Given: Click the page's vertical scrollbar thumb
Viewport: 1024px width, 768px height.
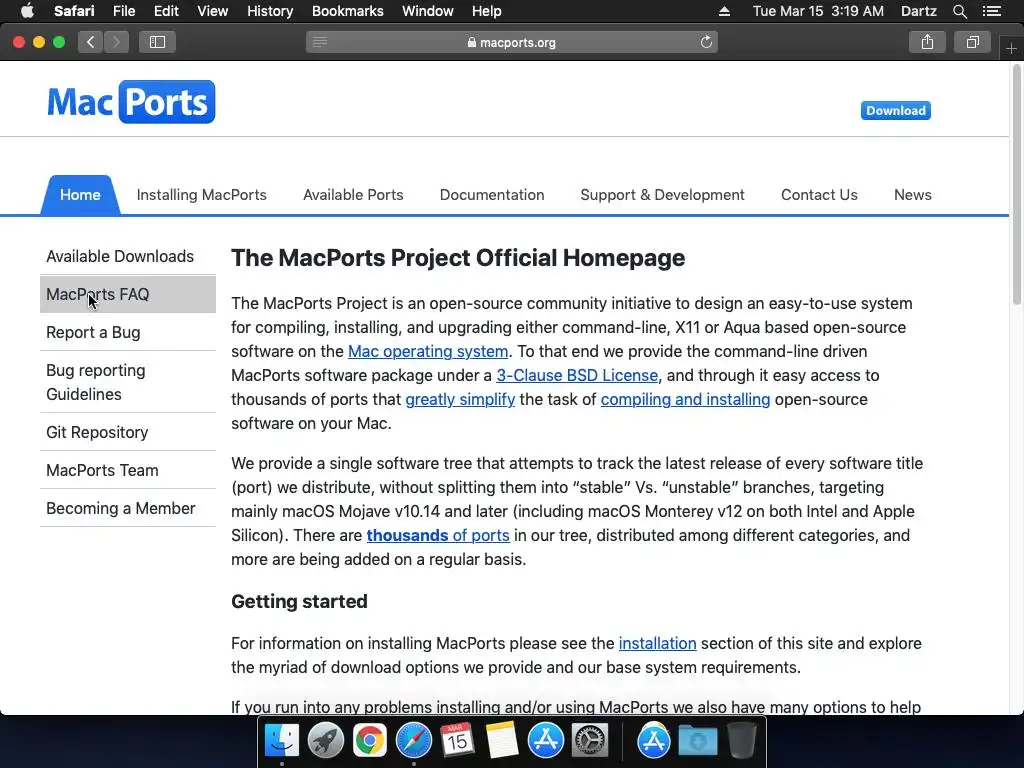Looking at the screenshot, I should pyautogui.click(x=1016, y=186).
